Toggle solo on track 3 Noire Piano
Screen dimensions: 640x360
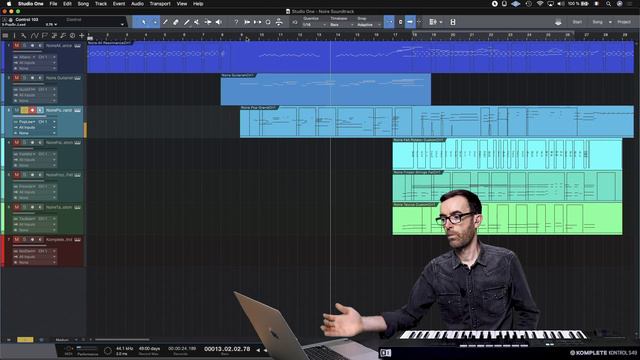pyautogui.click(x=24, y=110)
